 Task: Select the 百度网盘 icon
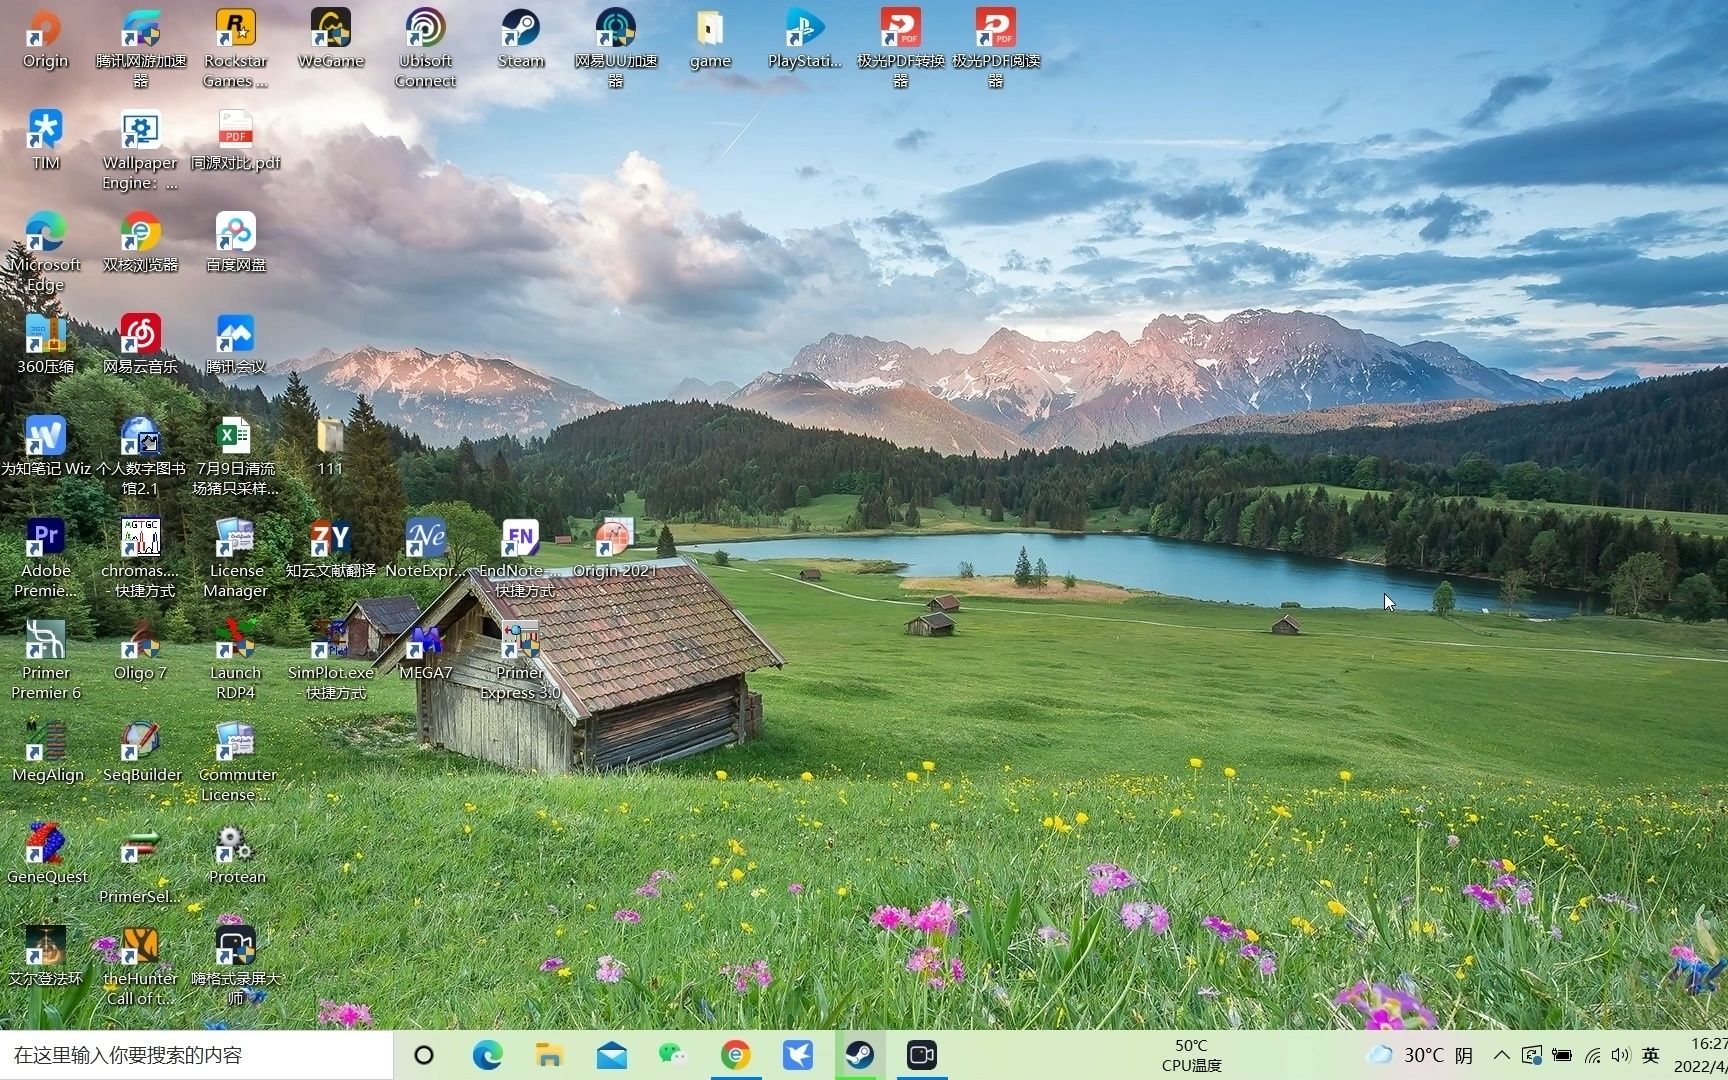pyautogui.click(x=235, y=242)
